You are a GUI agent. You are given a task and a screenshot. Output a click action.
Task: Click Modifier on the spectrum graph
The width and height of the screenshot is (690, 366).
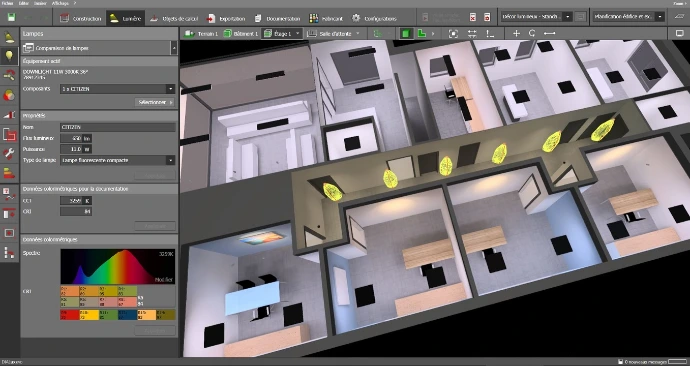coord(164,279)
